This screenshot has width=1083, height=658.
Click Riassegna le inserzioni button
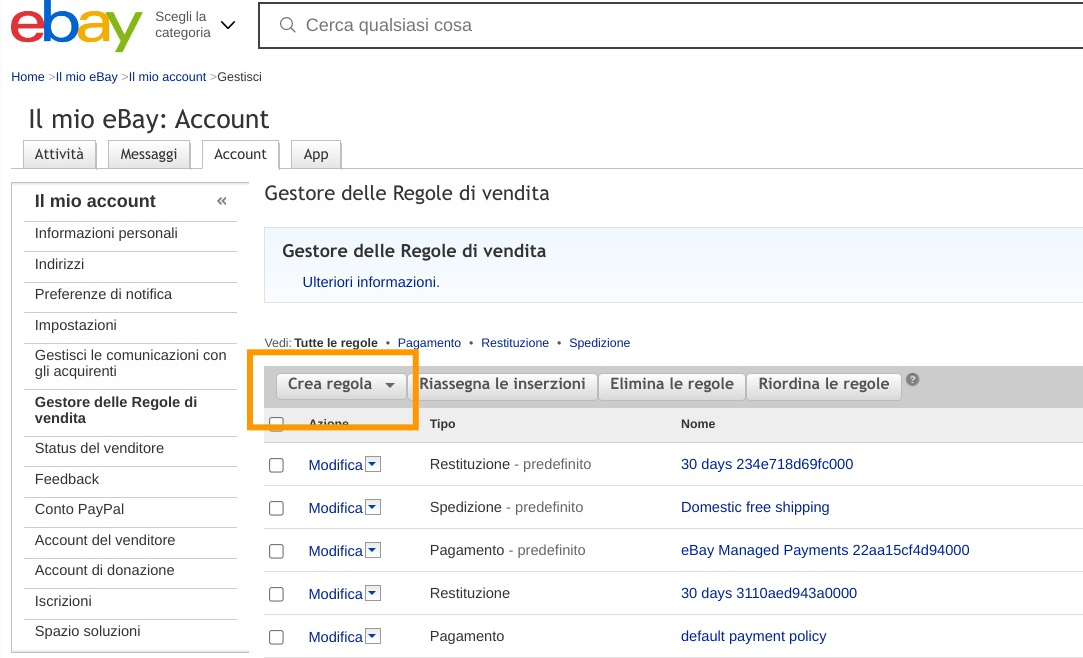[x=502, y=385]
